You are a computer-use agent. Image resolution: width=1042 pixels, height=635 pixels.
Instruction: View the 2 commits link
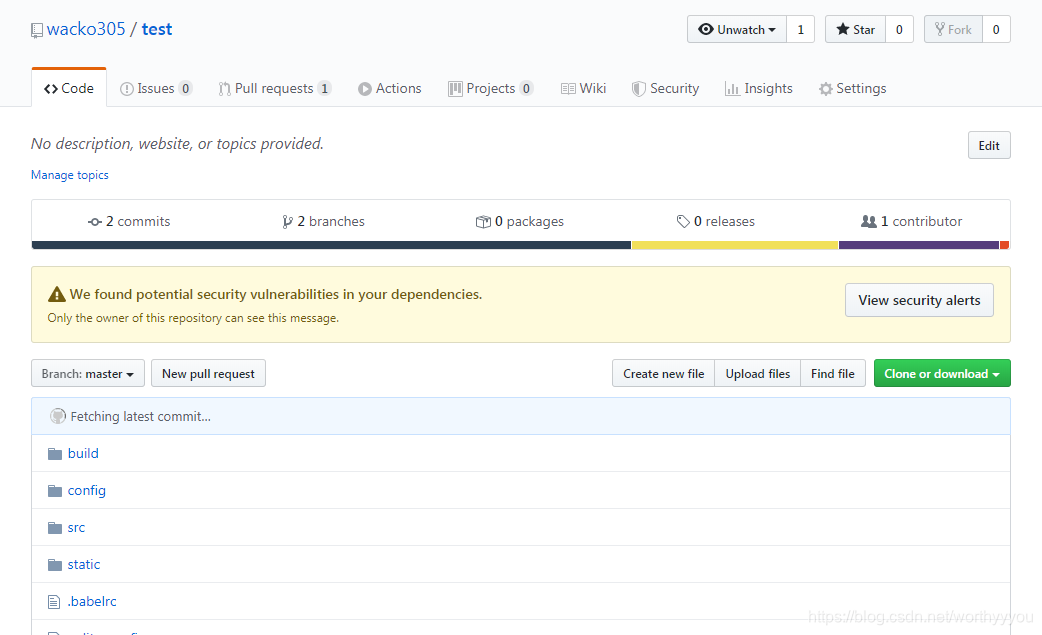pyautogui.click(x=129, y=221)
